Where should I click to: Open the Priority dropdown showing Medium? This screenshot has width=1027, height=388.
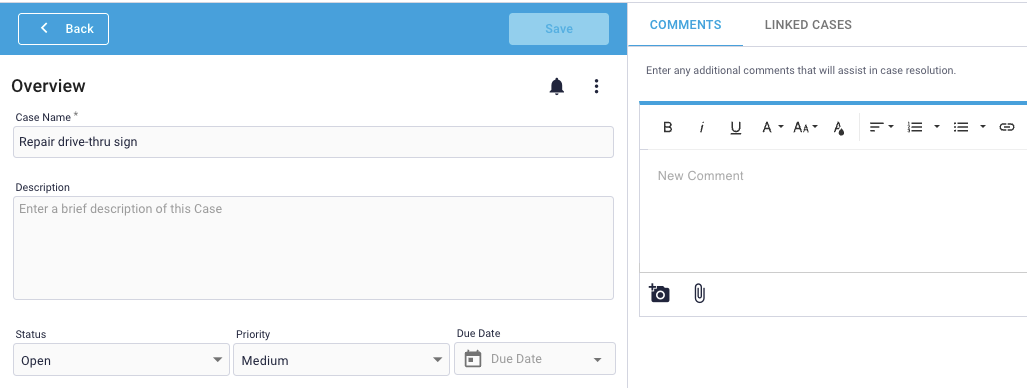[x=341, y=360]
